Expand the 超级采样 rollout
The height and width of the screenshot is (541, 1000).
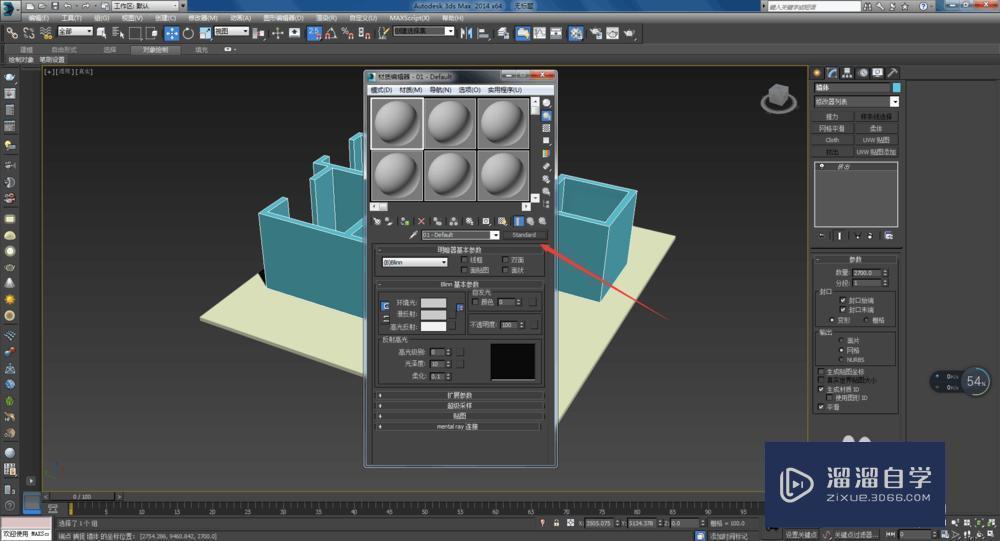click(x=459, y=406)
